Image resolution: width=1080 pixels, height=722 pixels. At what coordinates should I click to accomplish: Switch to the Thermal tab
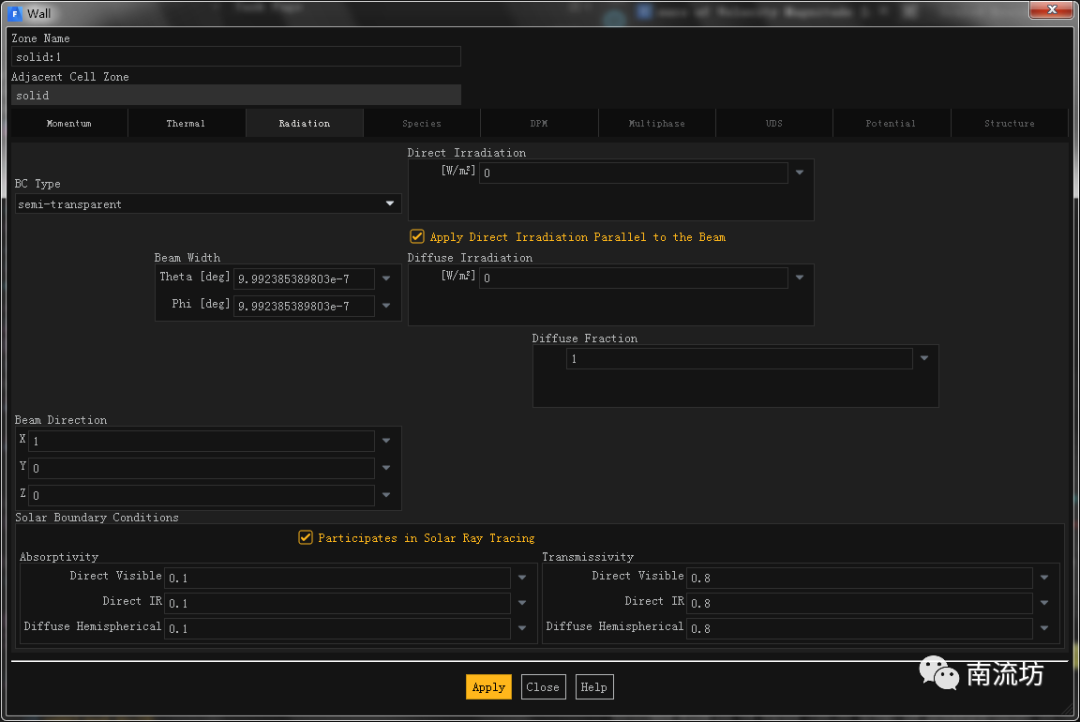point(186,123)
